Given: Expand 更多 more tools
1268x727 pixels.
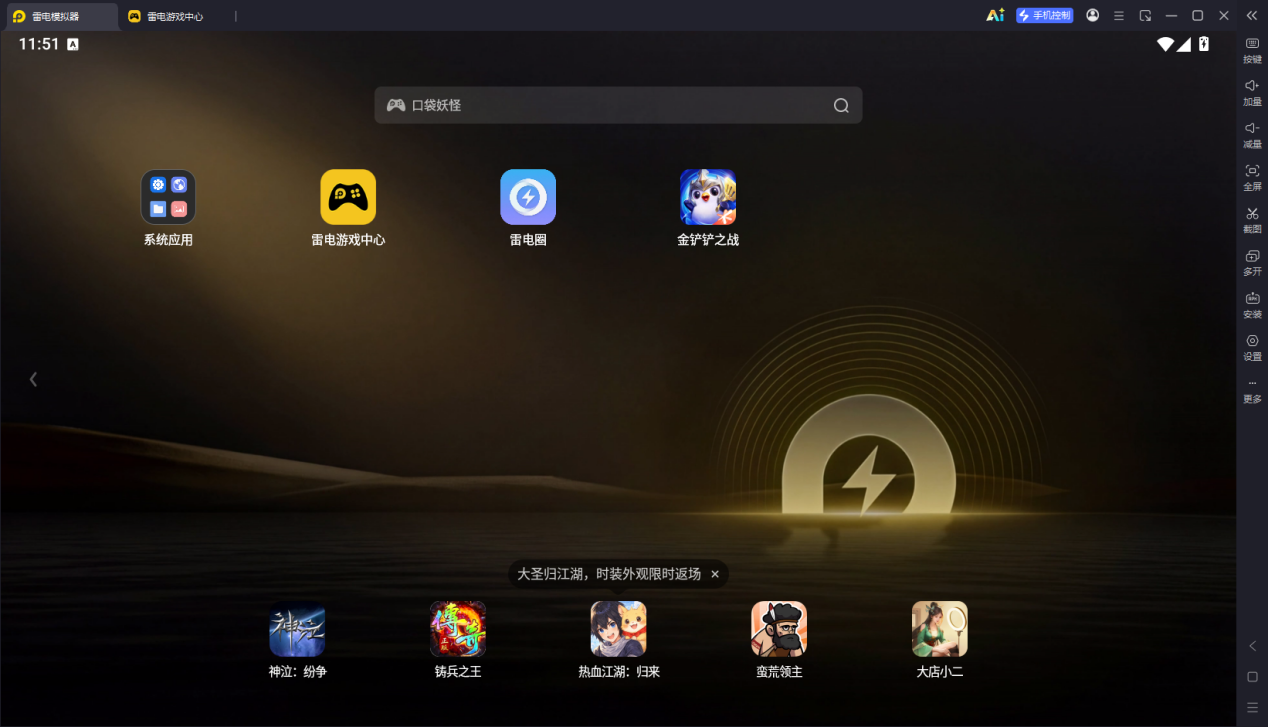Looking at the screenshot, I should point(1252,390).
